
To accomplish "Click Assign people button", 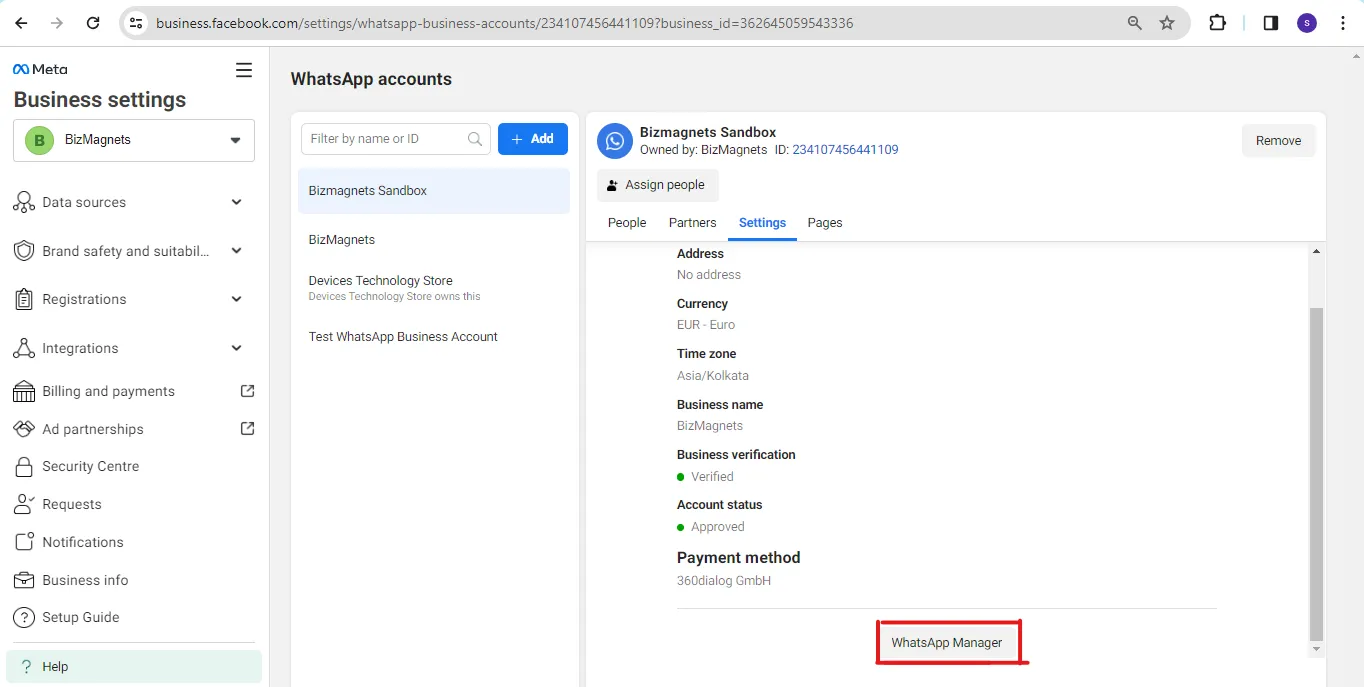I will click(658, 185).
